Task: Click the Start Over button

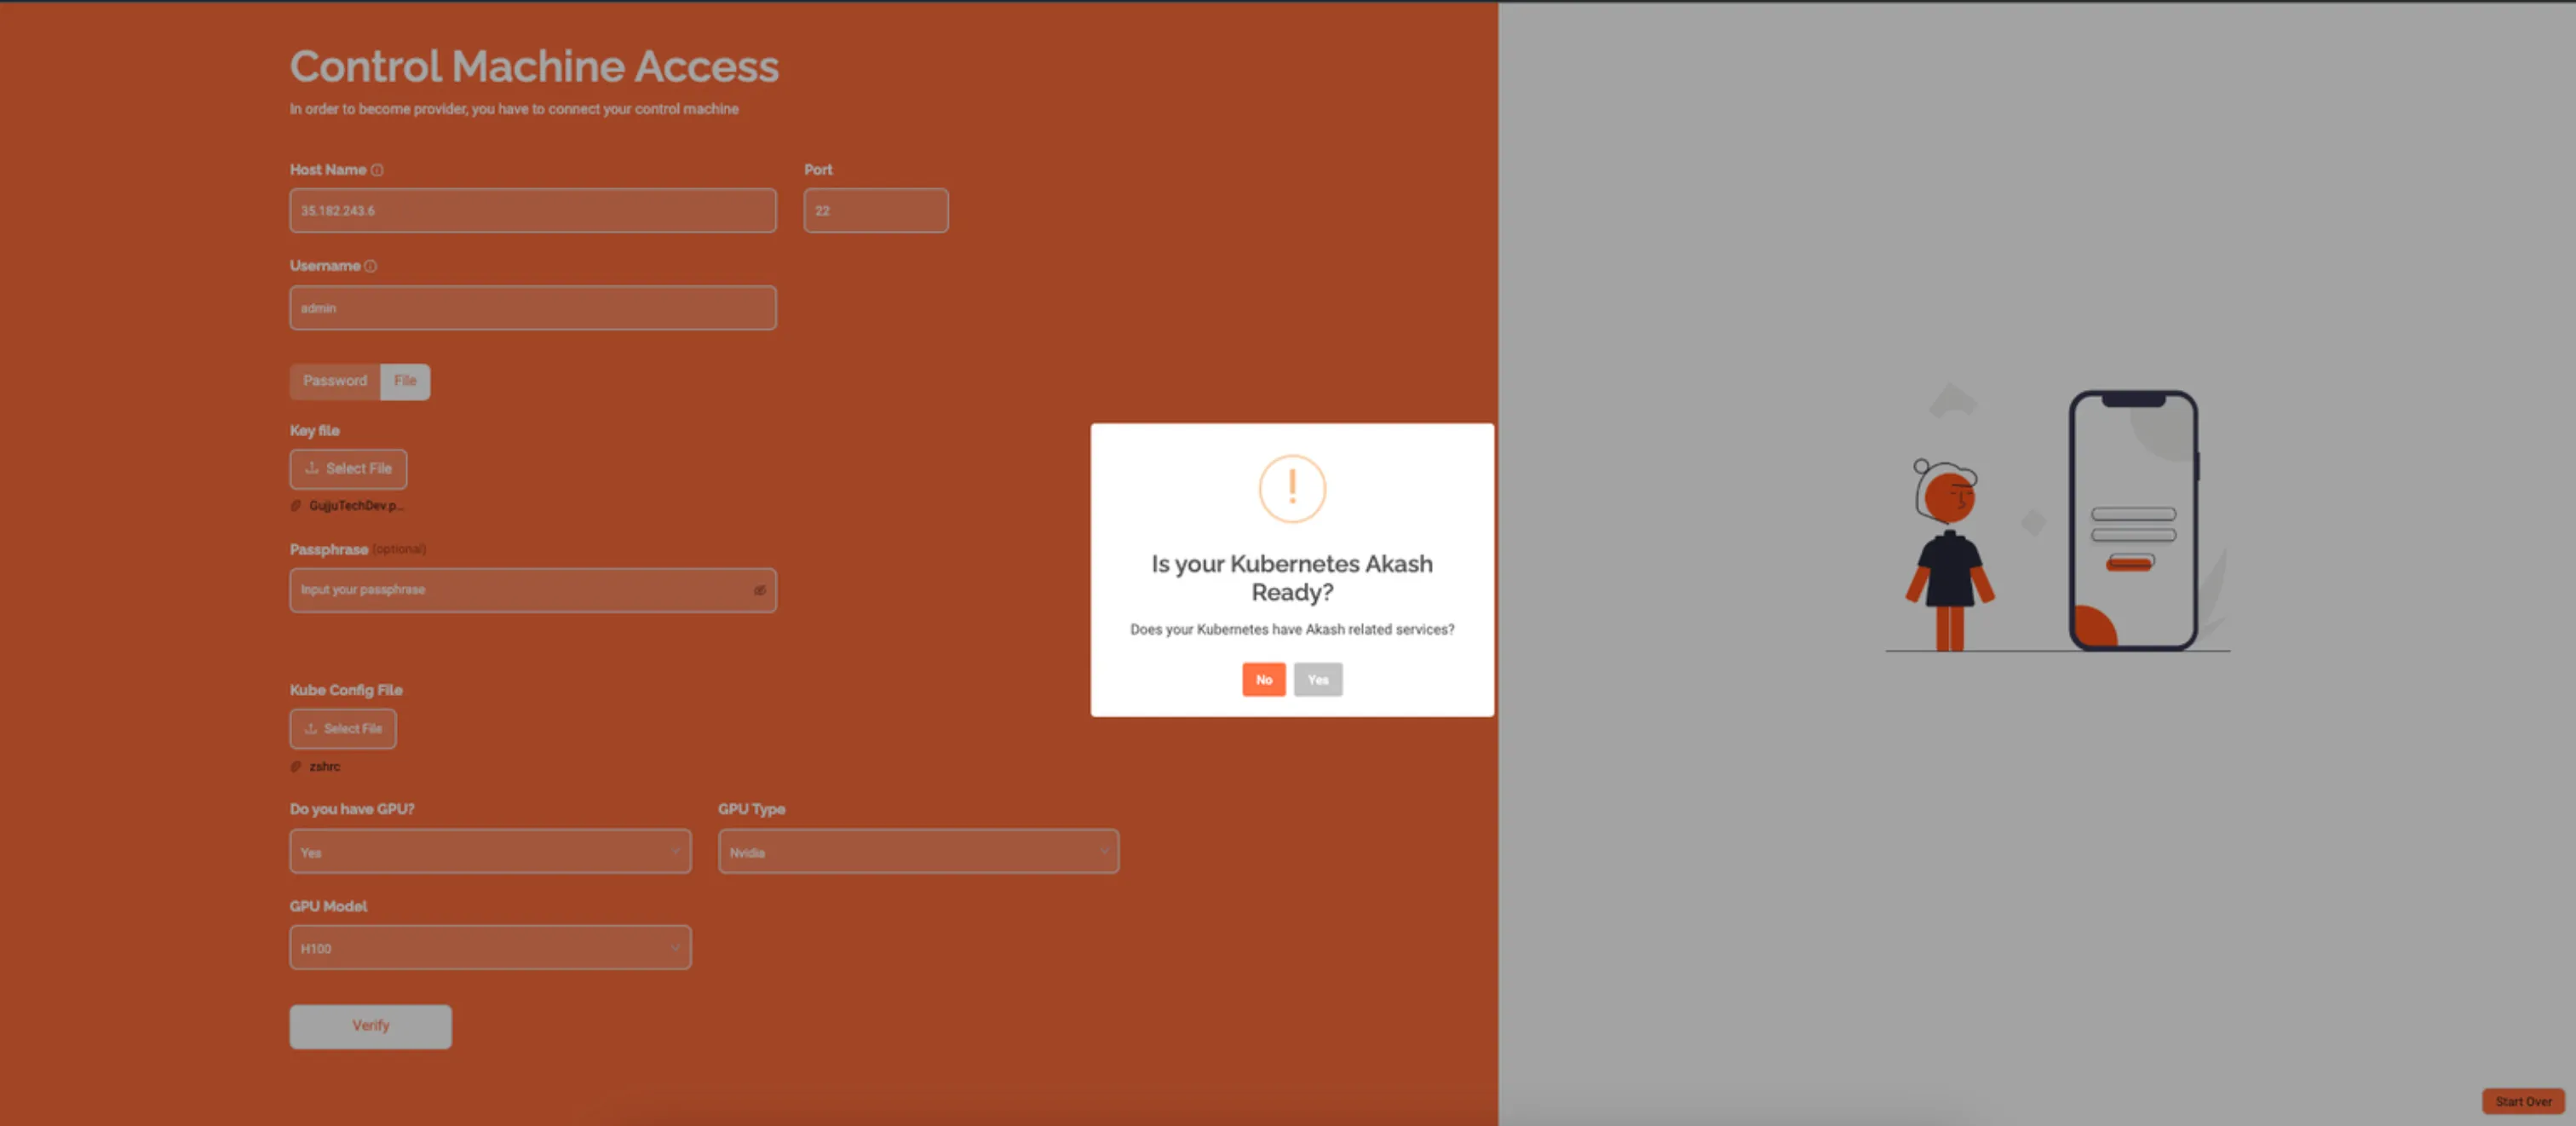Action: pyautogui.click(x=2522, y=1101)
